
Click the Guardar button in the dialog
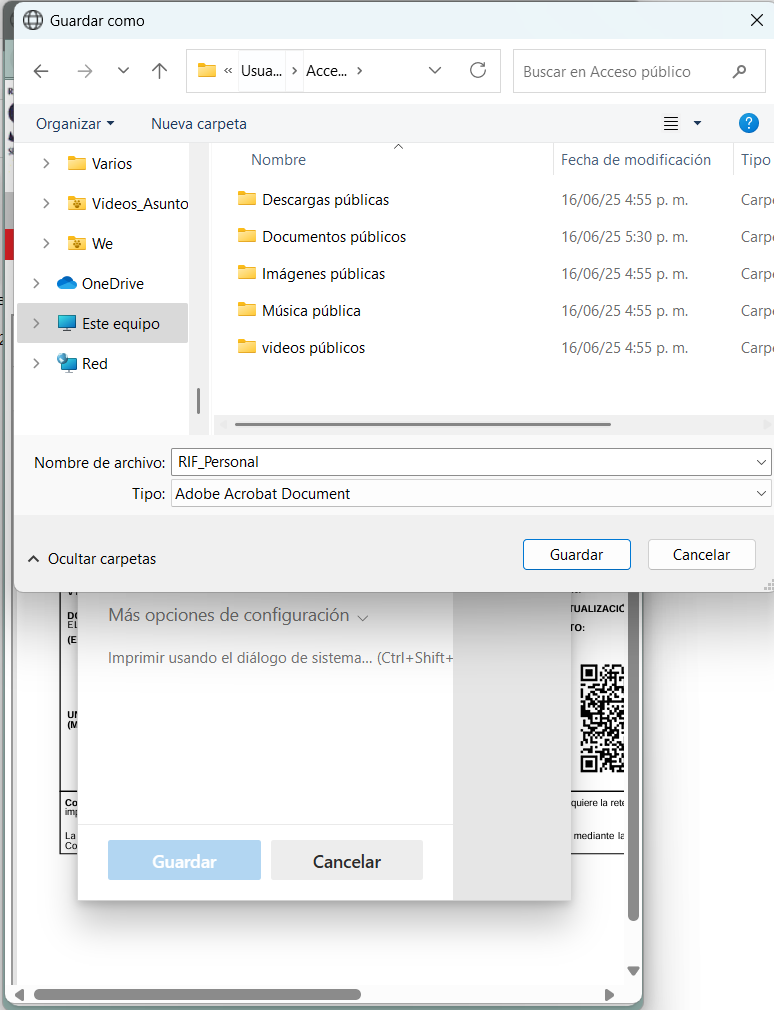(576, 555)
